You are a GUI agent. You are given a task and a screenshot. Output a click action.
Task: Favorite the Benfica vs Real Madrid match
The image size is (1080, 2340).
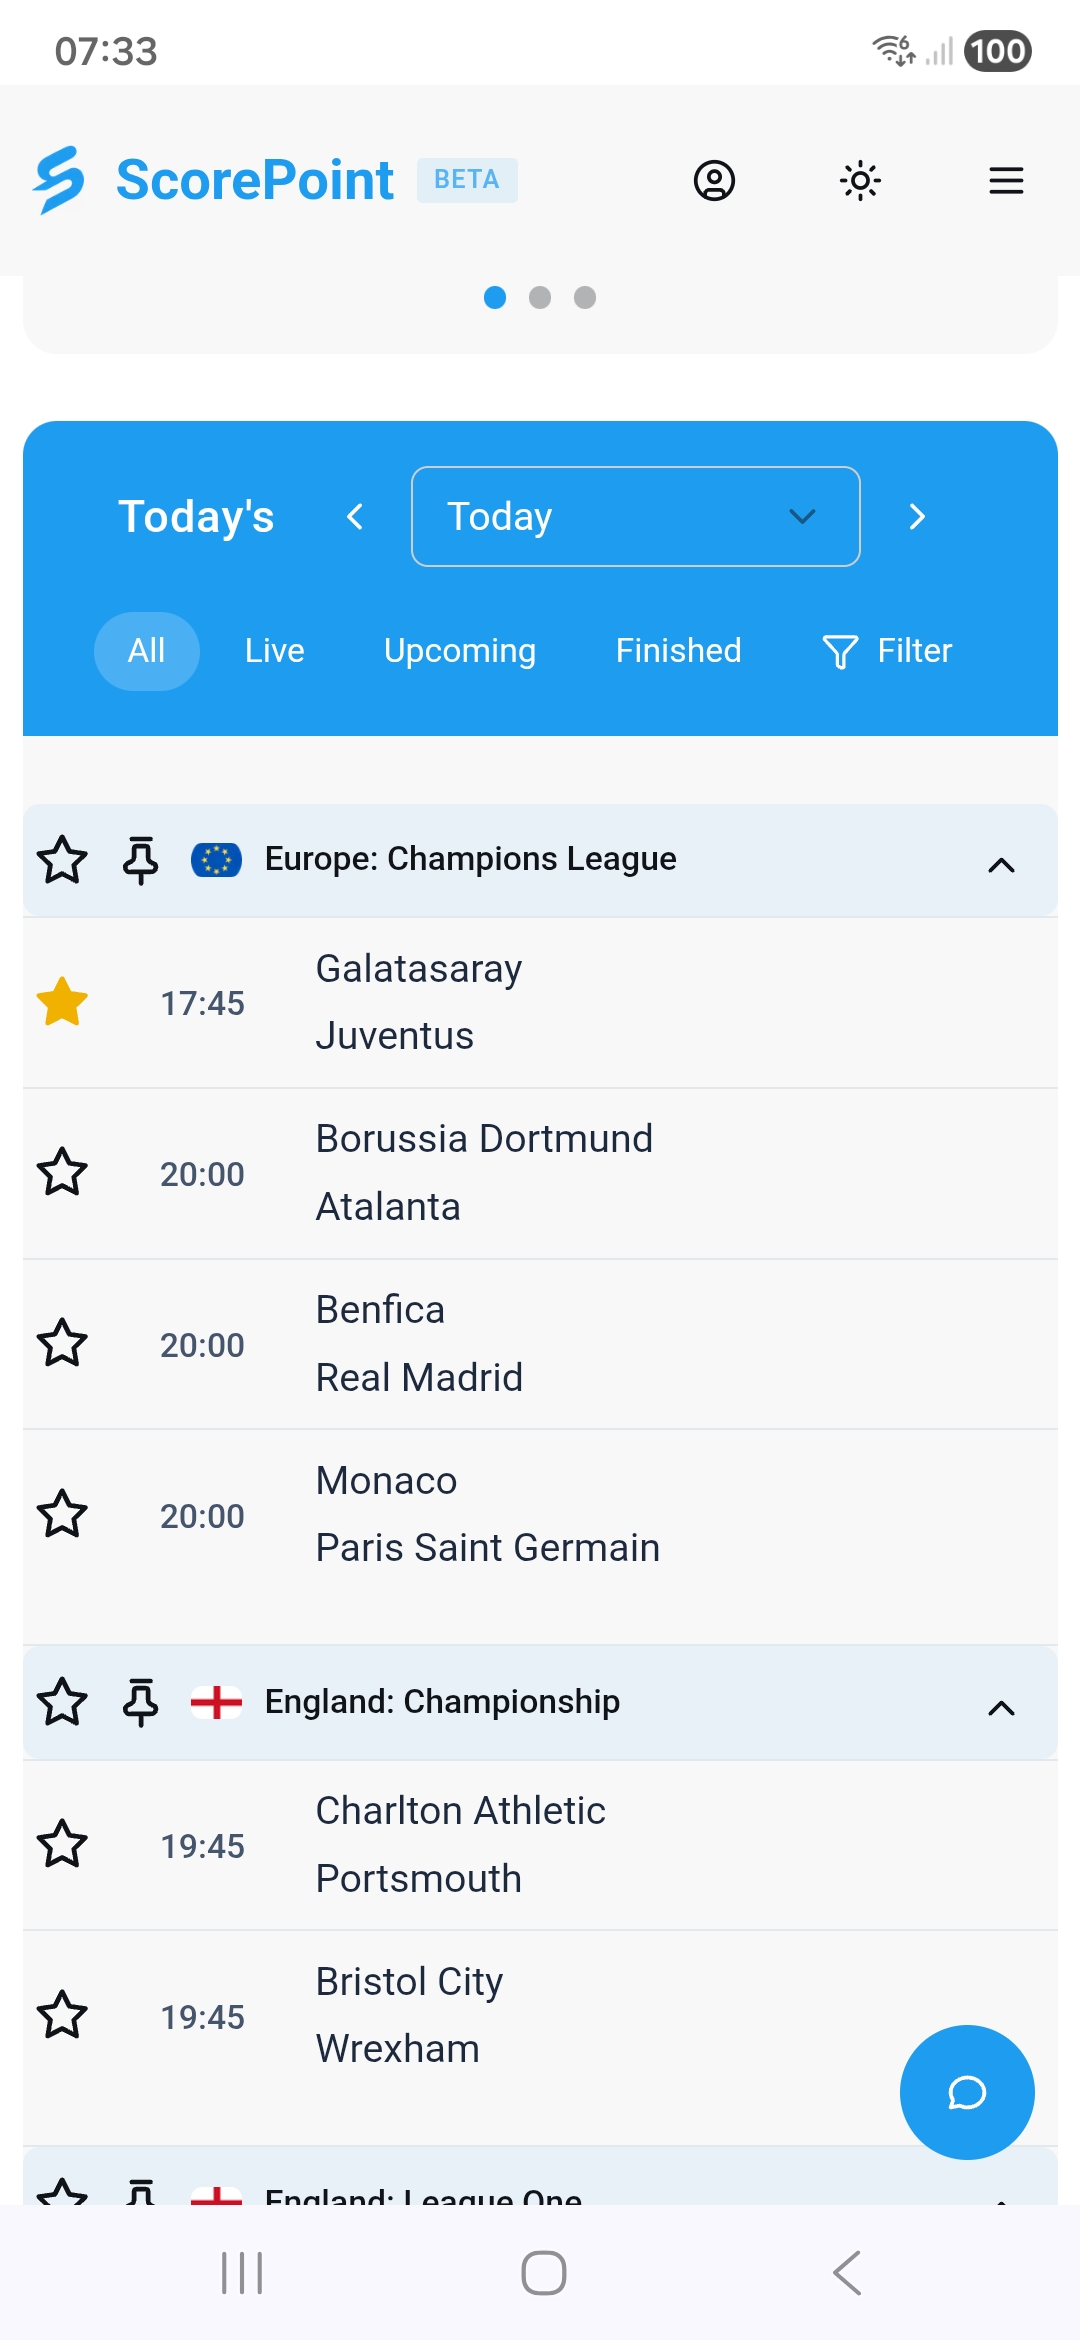coord(62,1343)
